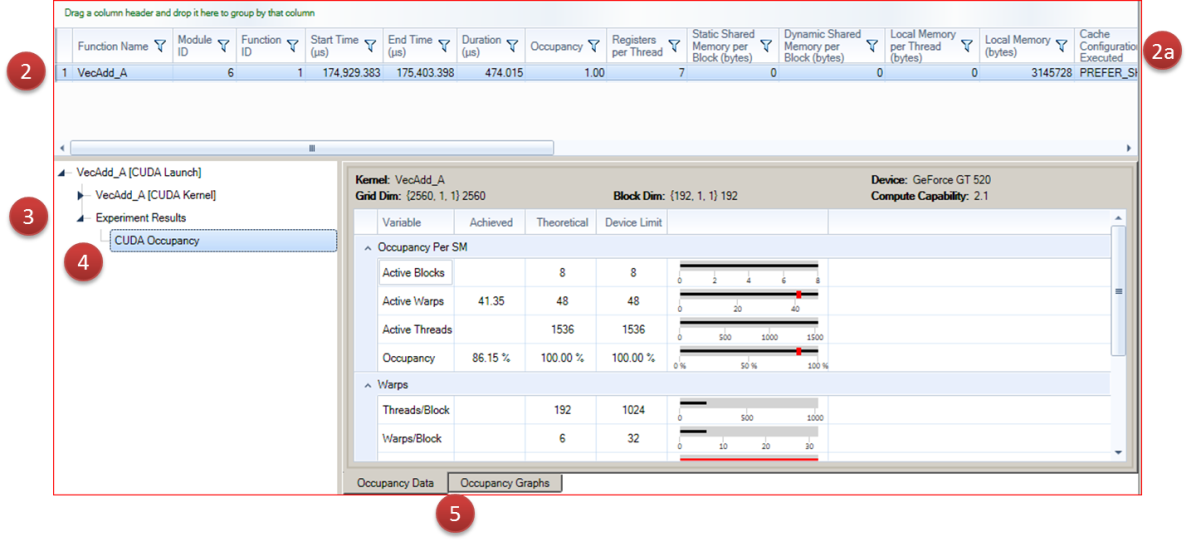Click the Function ID filter funnel

(292, 46)
